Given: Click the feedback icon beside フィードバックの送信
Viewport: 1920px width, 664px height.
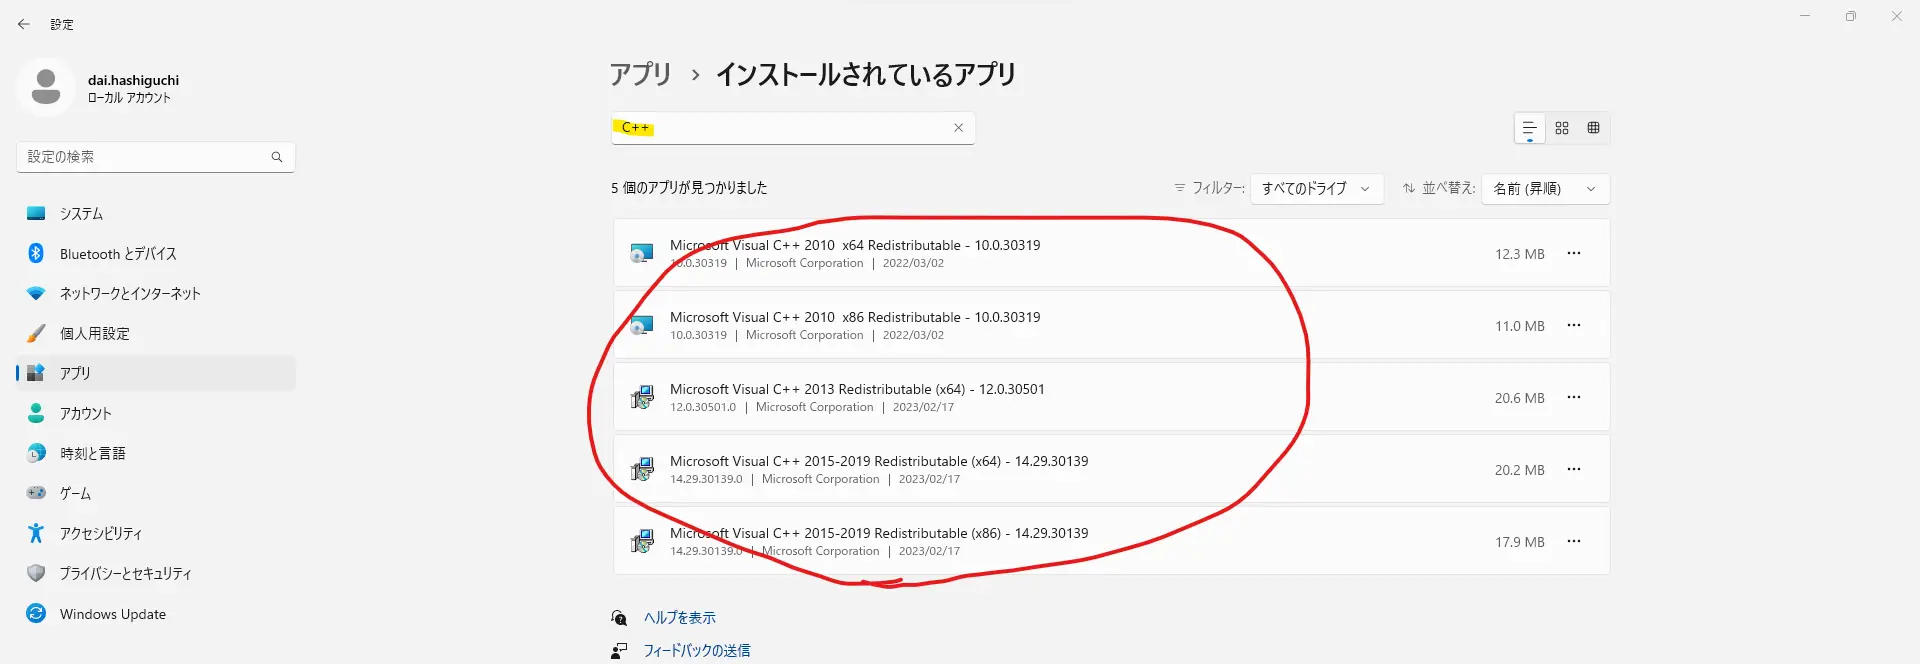Looking at the screenshot, I should (x=619, y=651).
